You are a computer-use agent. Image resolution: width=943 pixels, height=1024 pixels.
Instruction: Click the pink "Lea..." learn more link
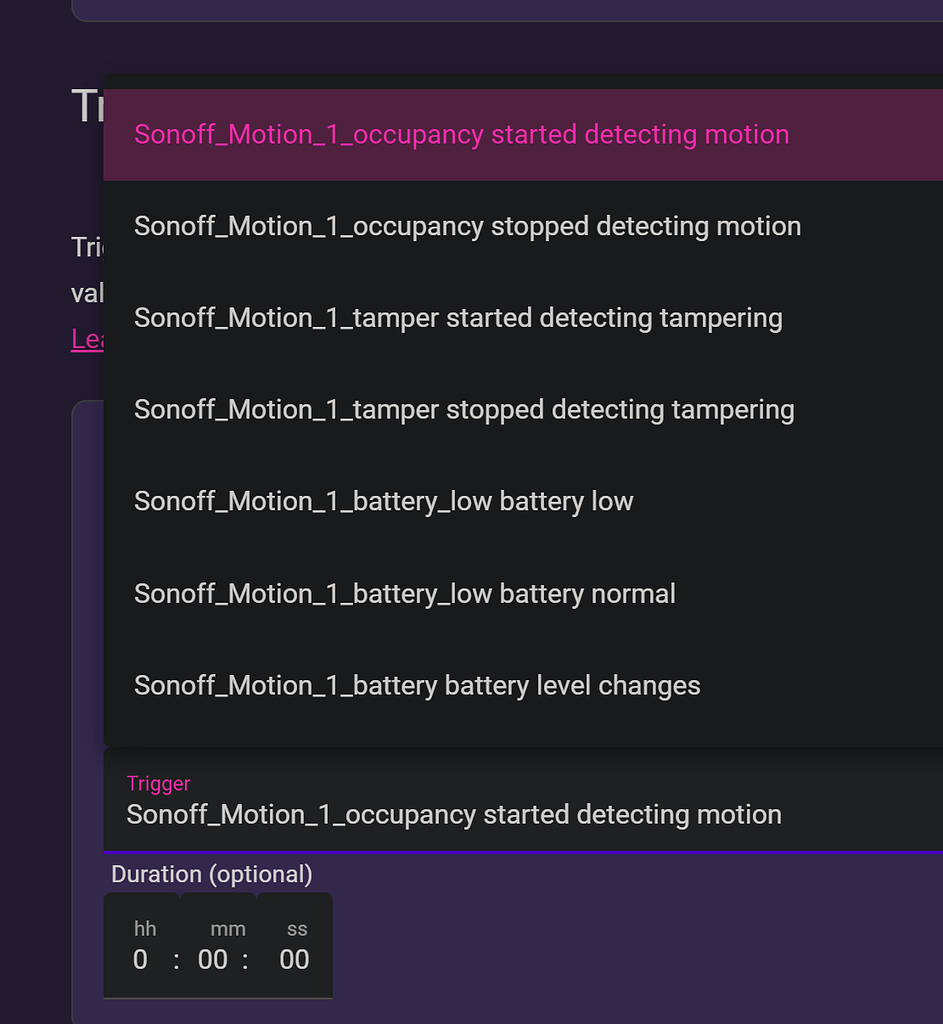click(88, 339)
